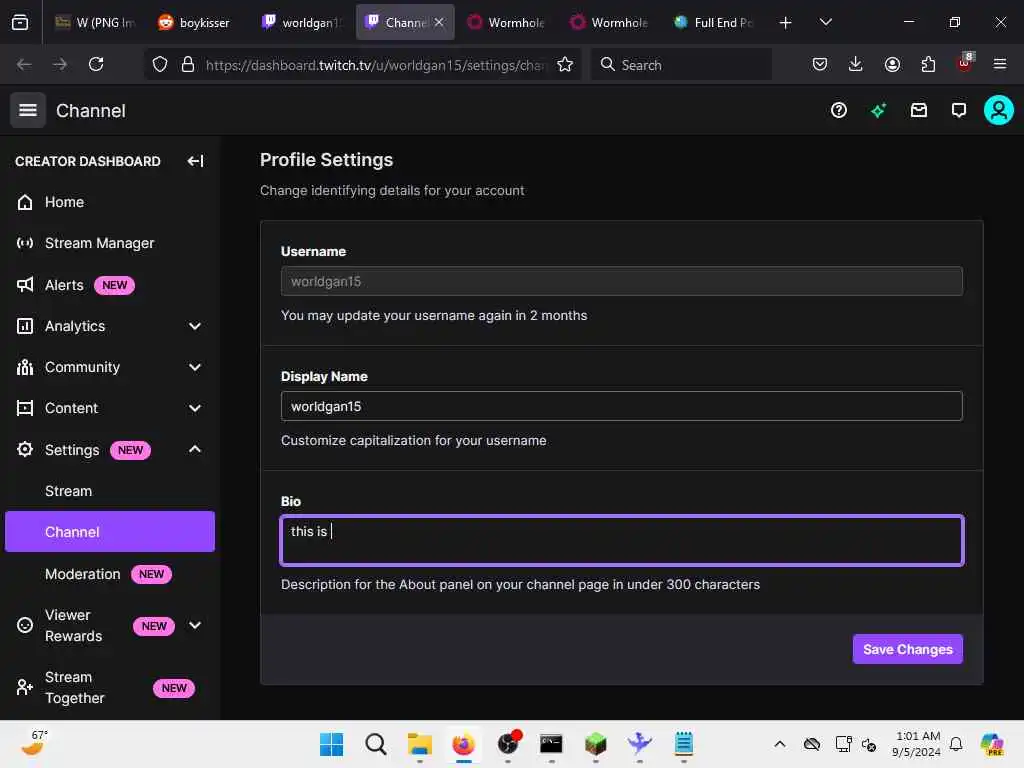Open File Explorer from taskbar
Image resolution: width=1024 pixels, height=768 pixels.
point(419,744)
